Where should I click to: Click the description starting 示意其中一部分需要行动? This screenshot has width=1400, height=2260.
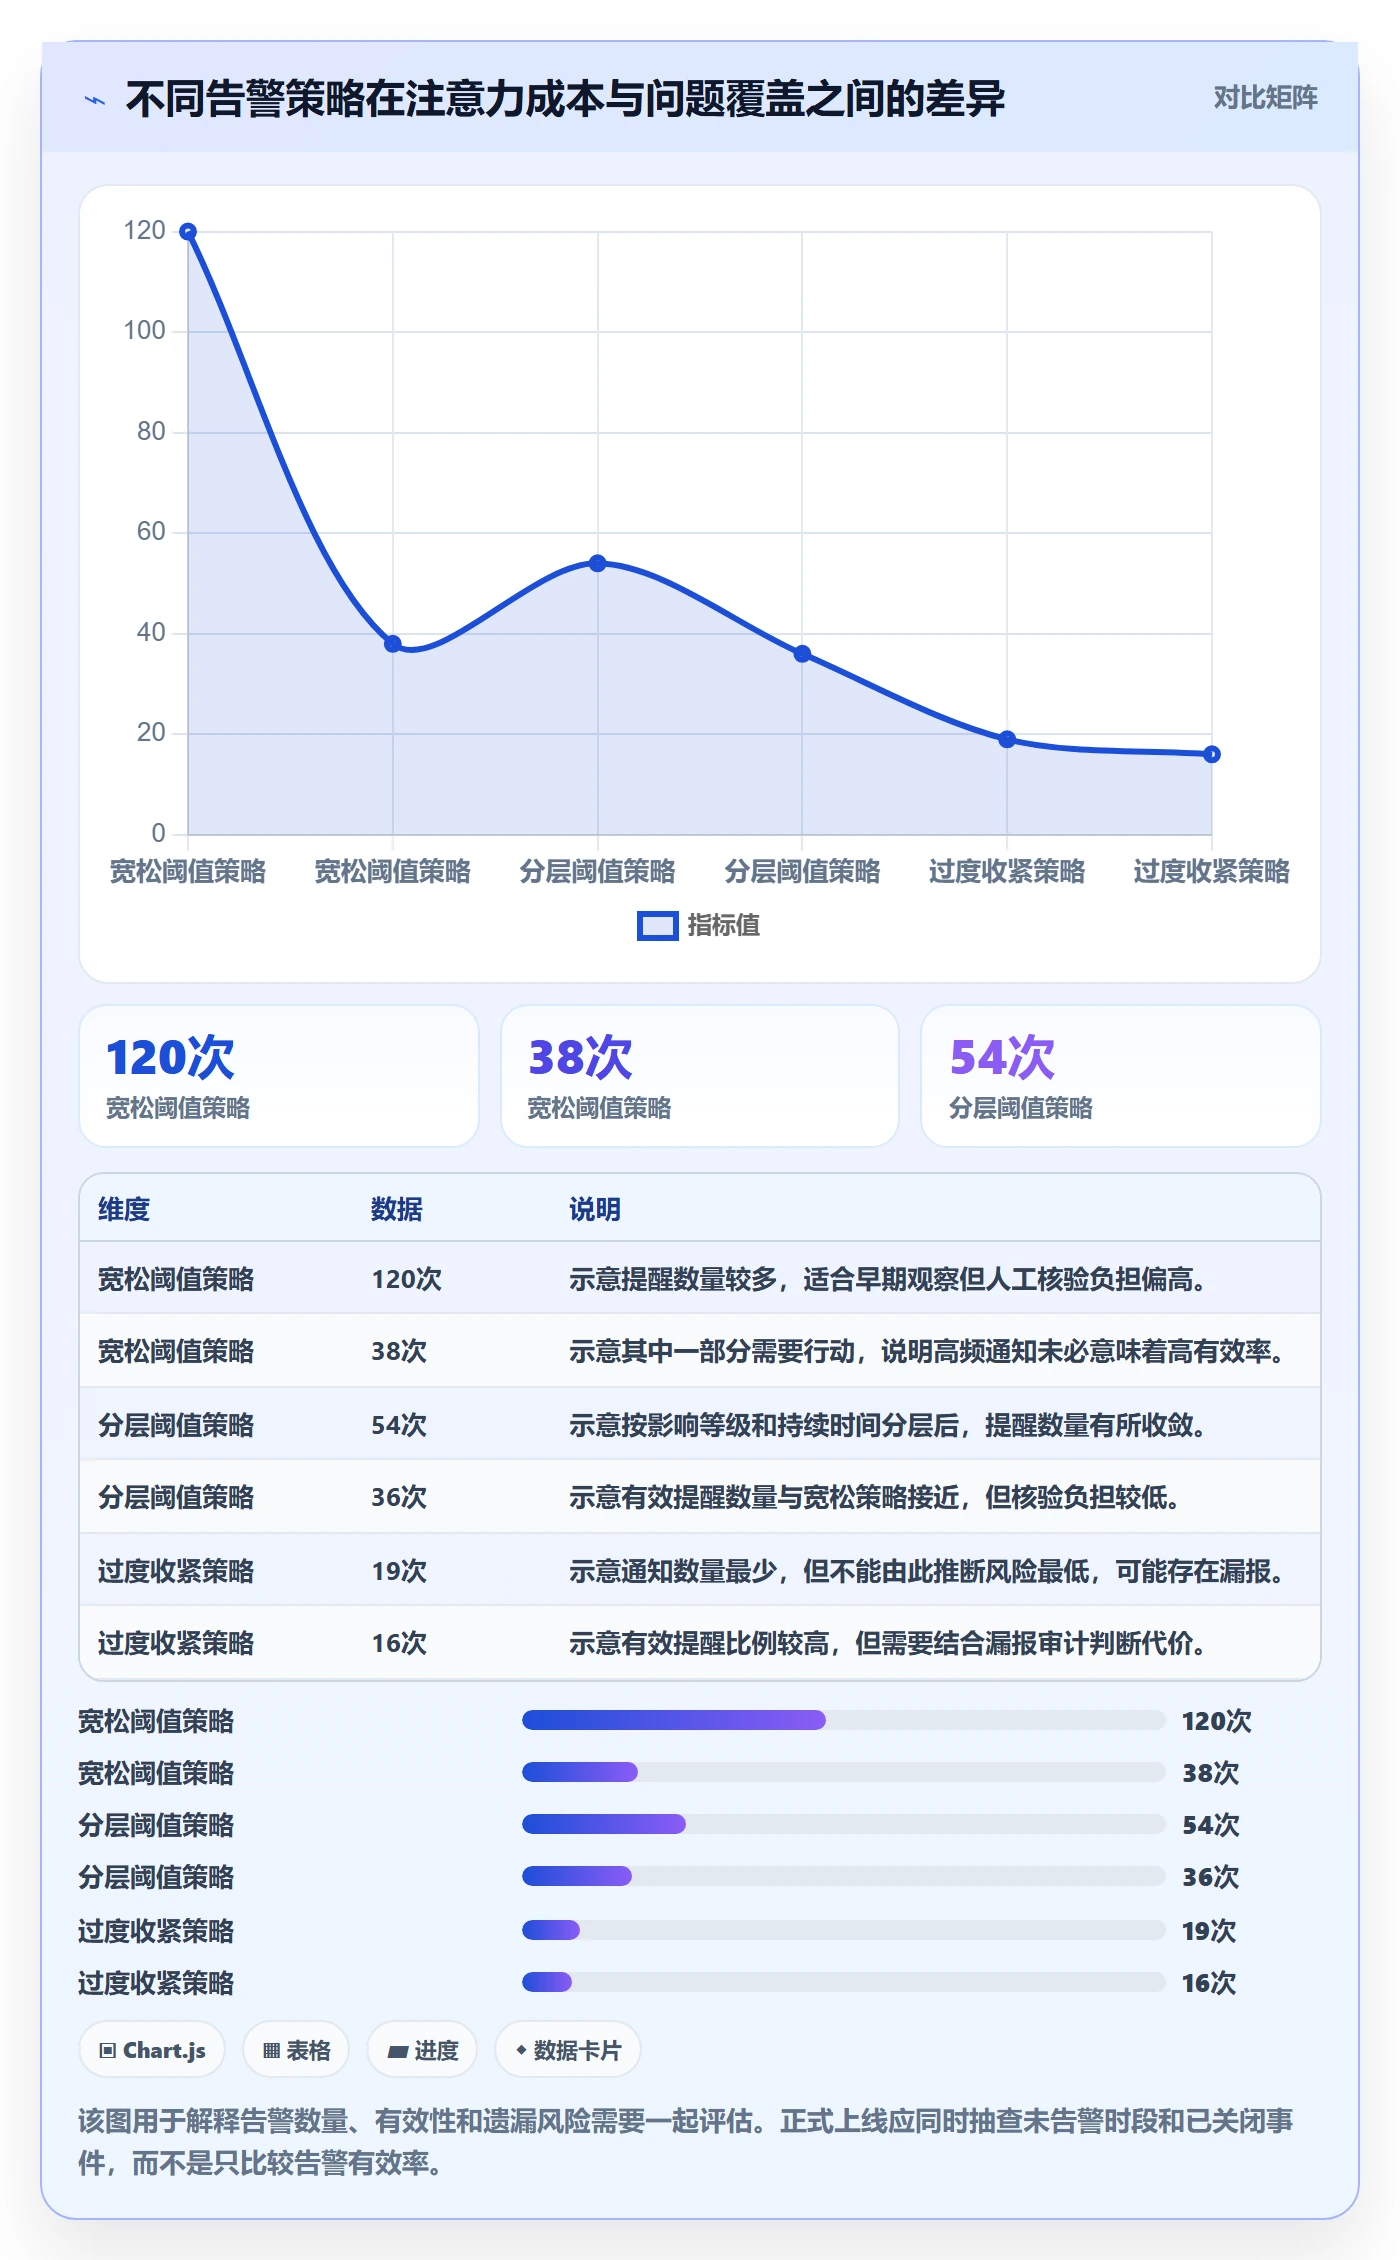[x=927, y=1351]
